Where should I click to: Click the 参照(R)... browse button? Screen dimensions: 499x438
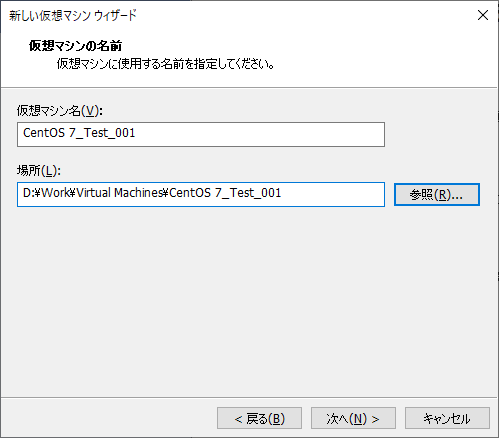coord(437,194)
